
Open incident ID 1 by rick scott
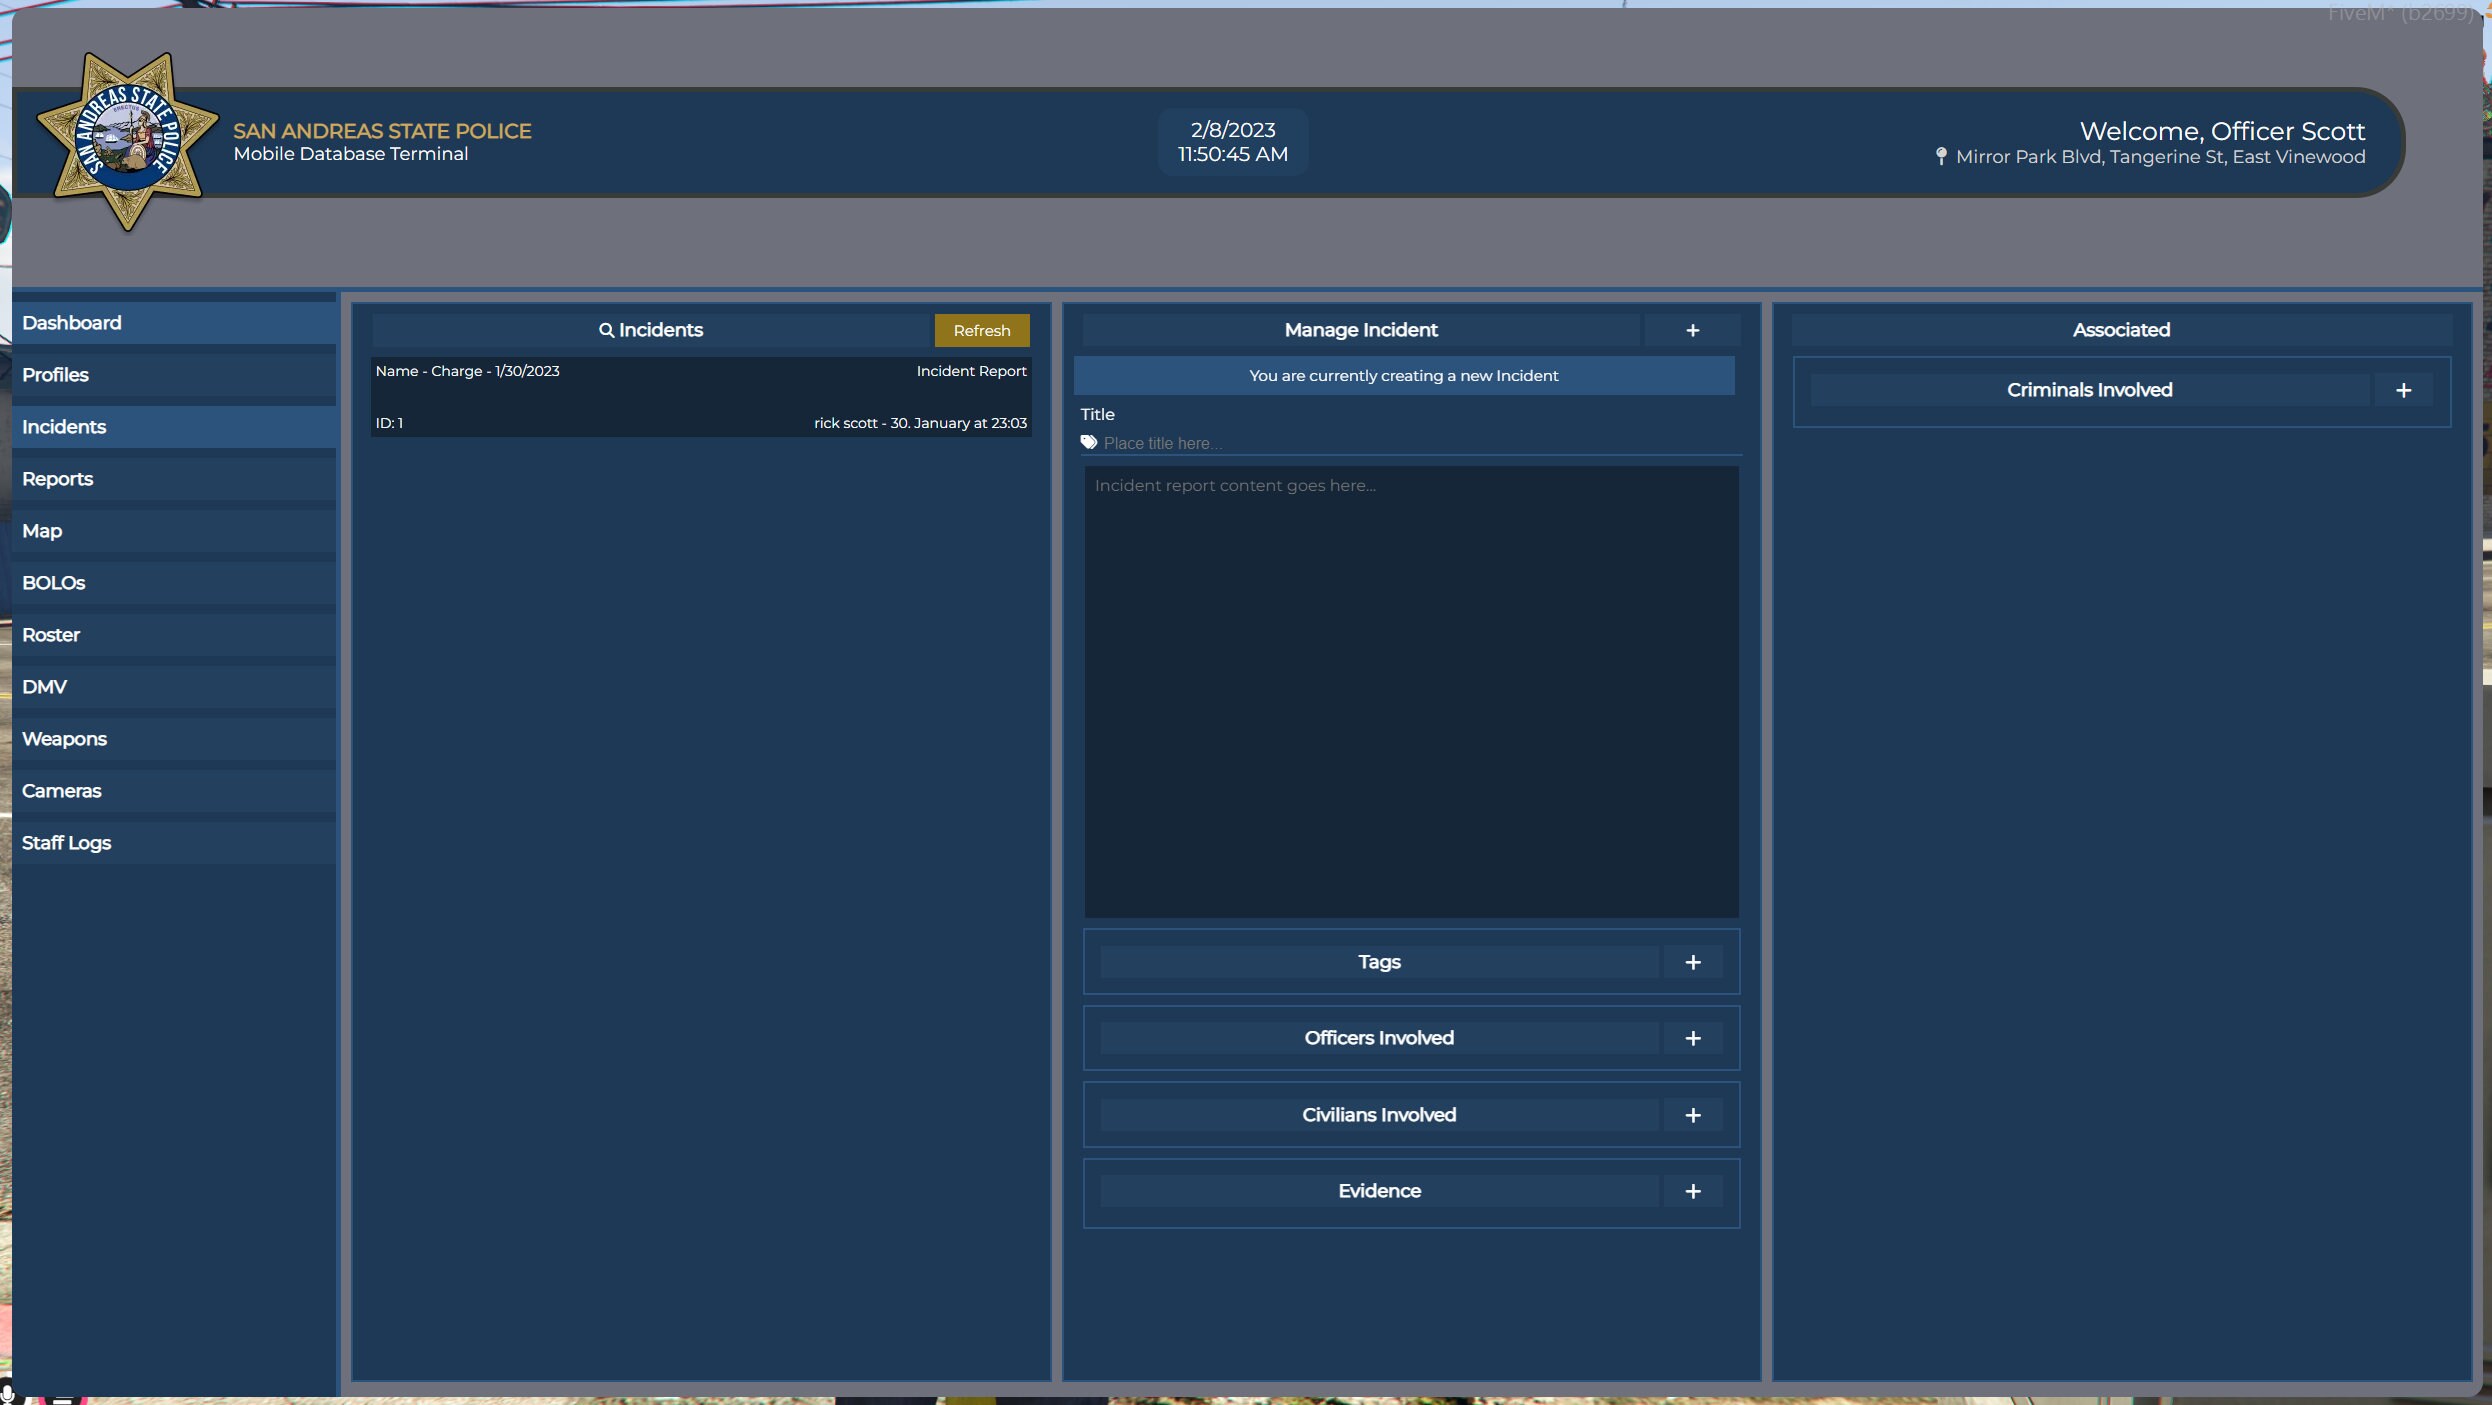[x=701, y=397]
